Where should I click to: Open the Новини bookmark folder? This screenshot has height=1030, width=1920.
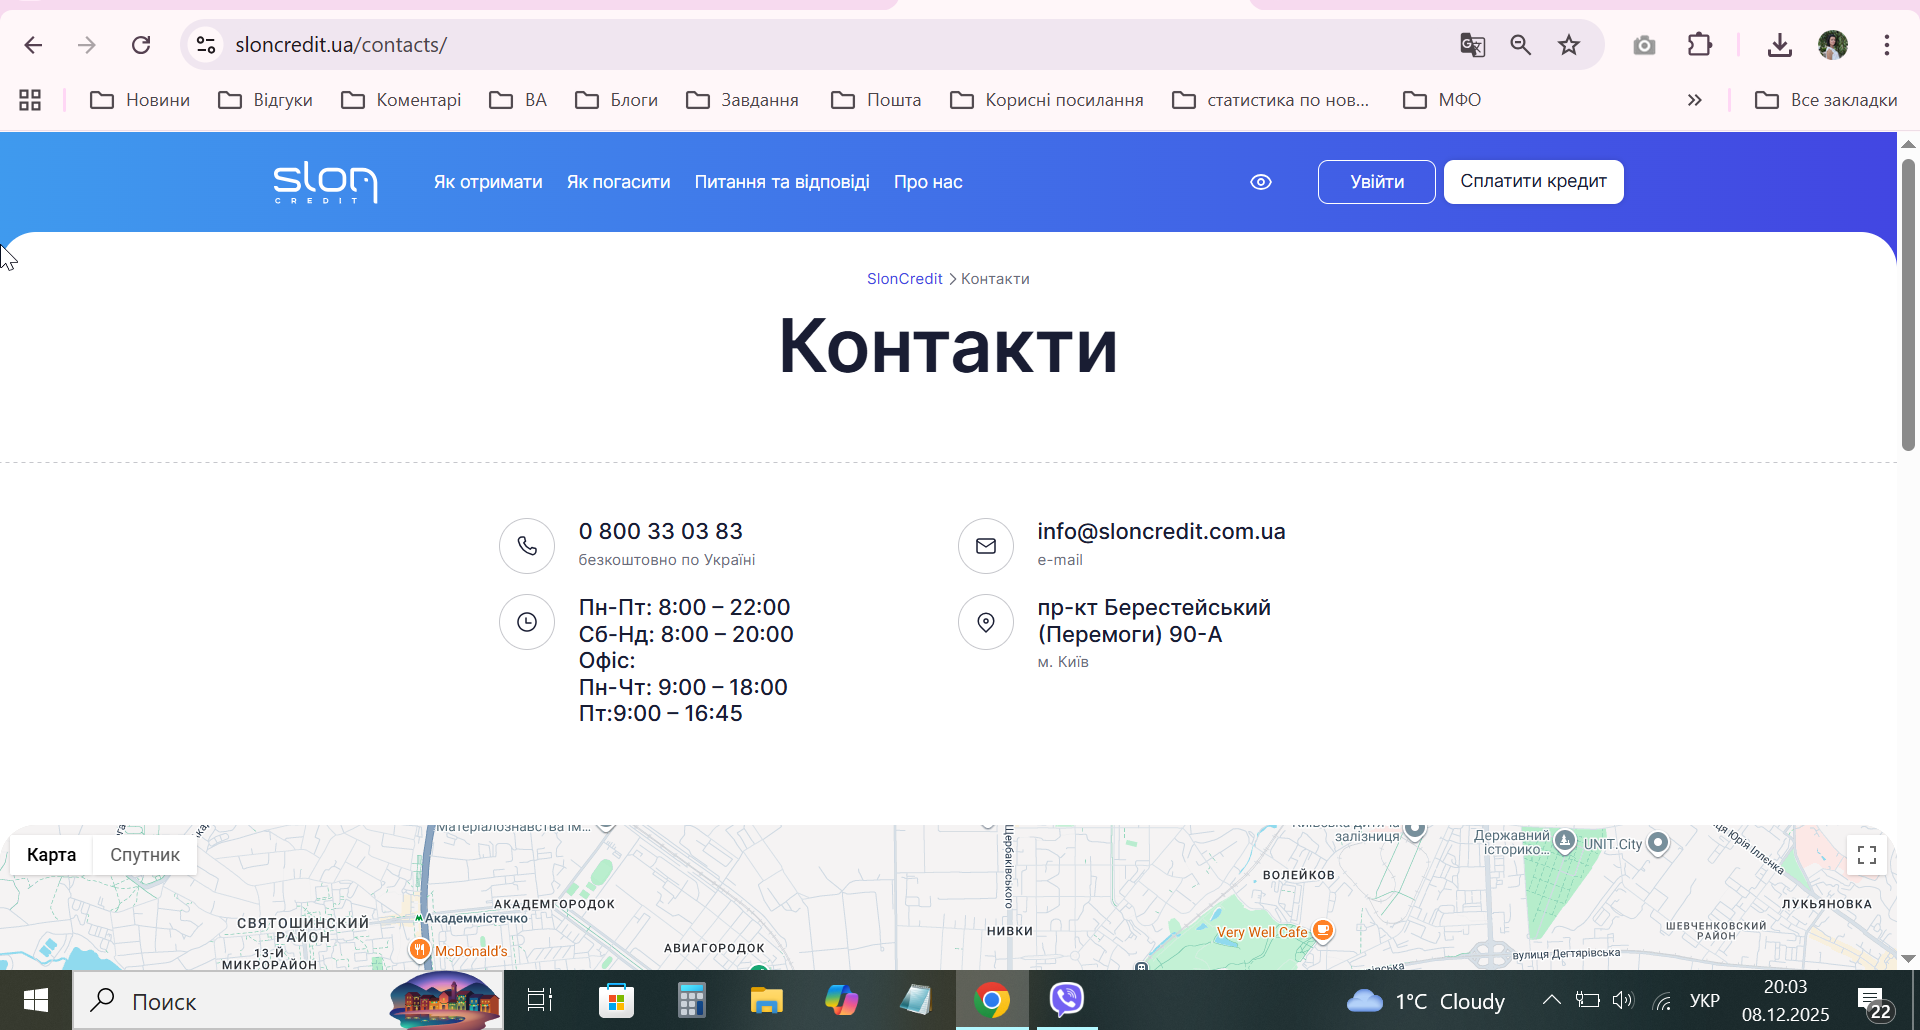140,100
